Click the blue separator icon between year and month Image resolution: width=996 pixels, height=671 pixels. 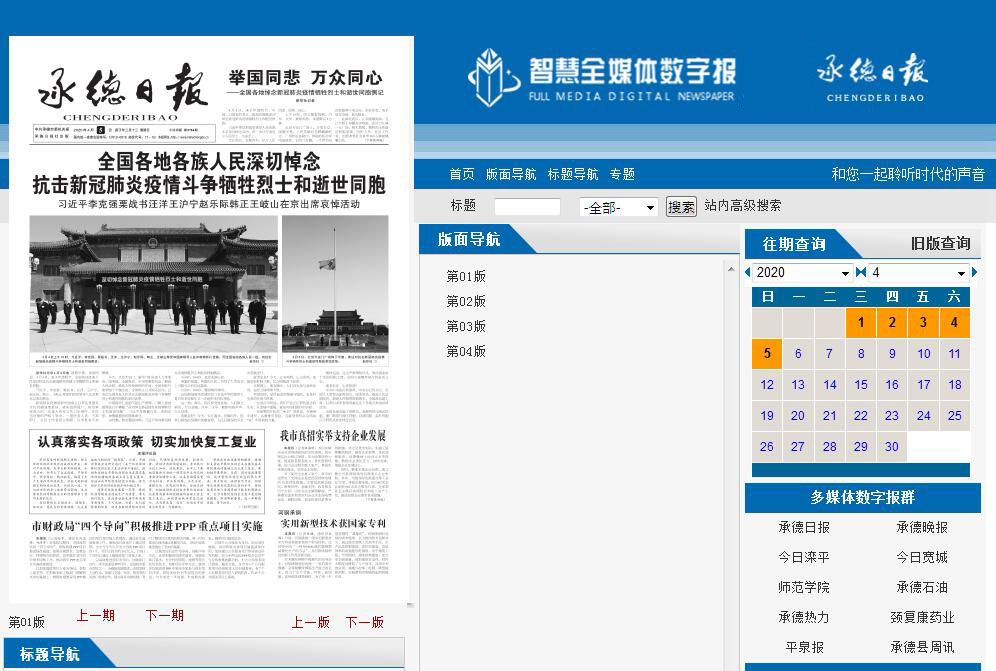861,273
